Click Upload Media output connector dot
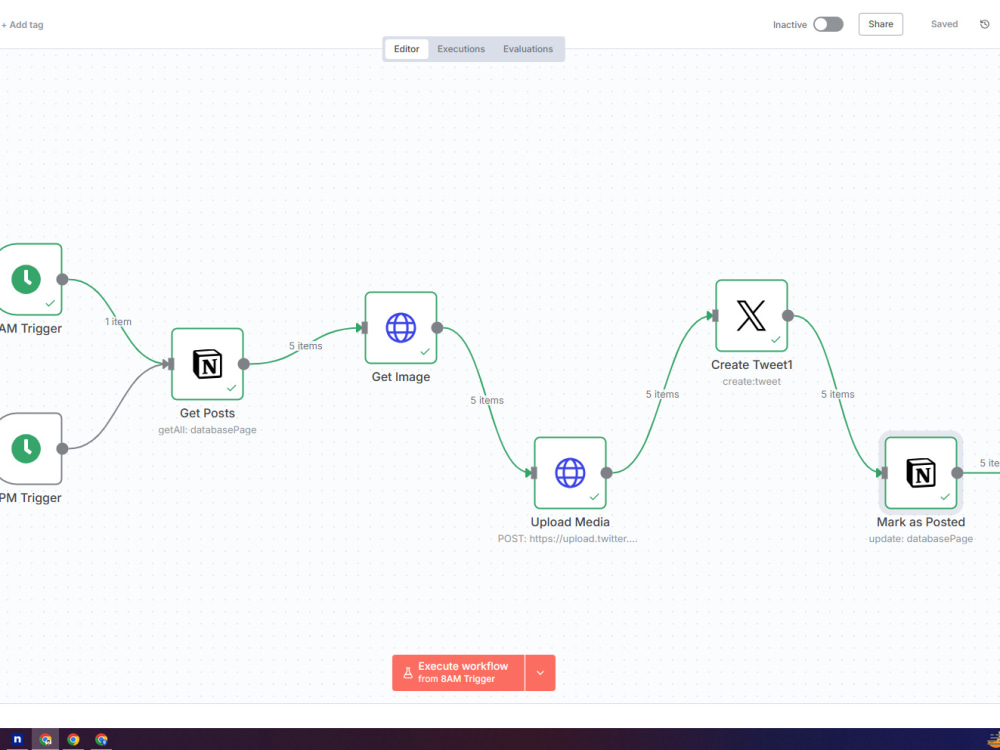This screenshot has height=750, width=1000. 607,473
